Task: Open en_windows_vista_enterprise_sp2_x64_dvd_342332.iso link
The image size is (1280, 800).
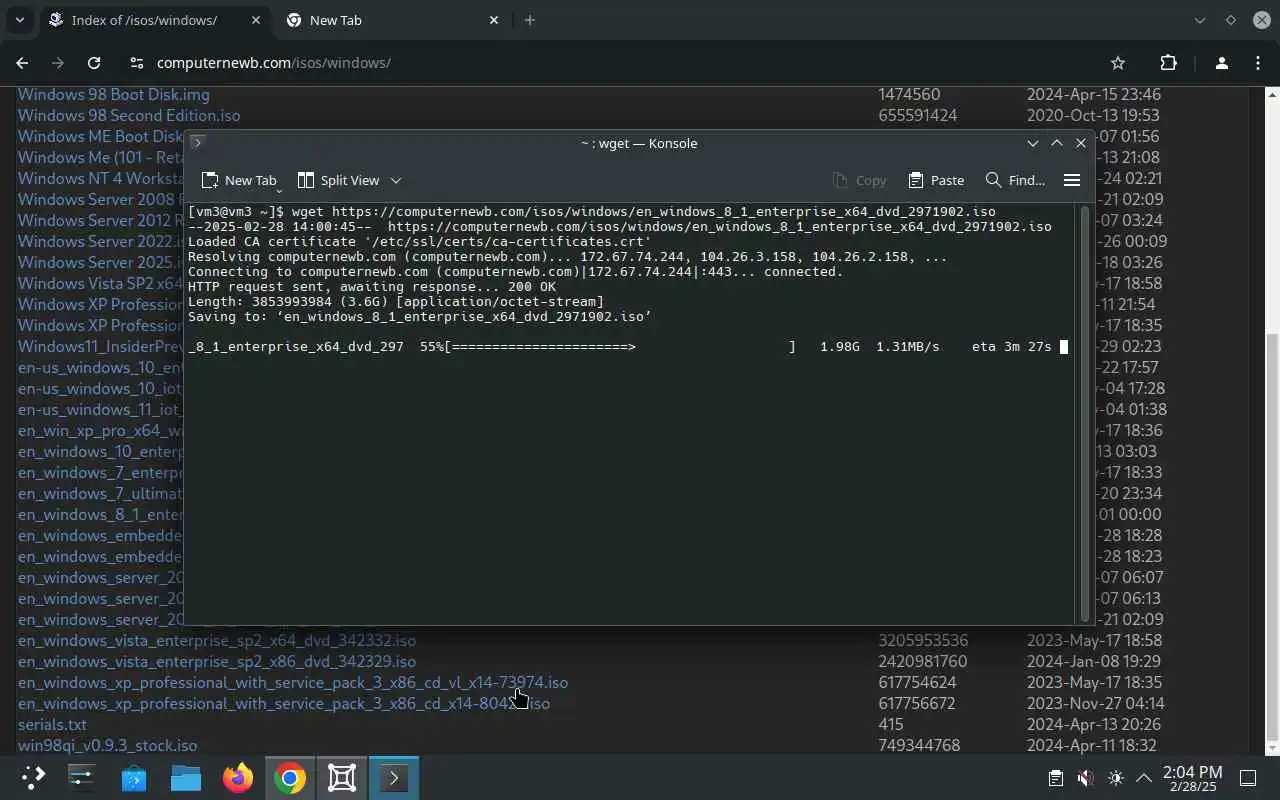Action: [x=217, y=640]
